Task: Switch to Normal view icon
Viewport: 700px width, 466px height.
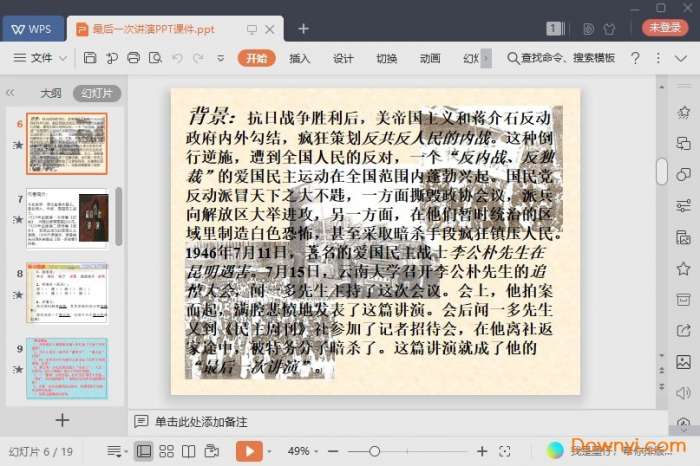Action: 144,451
